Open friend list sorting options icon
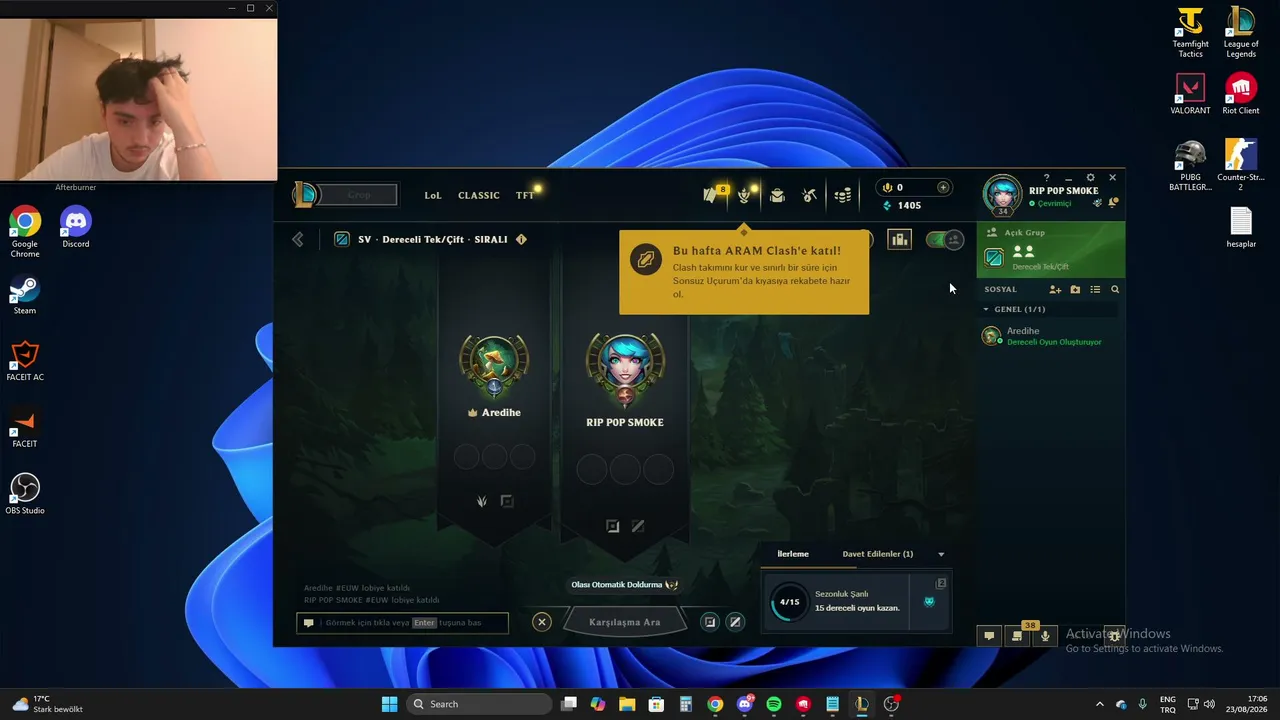This screenshot has height=720, width=1280. pyautogui.click(x=1095, y=289)
